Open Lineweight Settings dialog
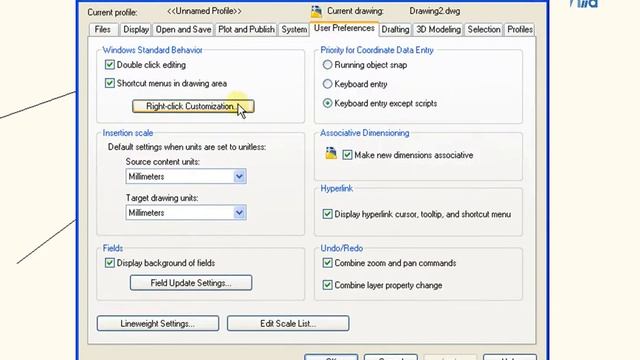Screen dimensions: 640x360 tap(158, 323)
